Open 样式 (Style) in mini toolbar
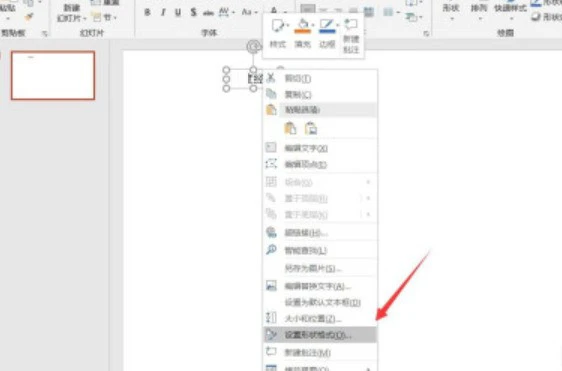The width and height of the screenshot is (562, 371). [278, 33]
